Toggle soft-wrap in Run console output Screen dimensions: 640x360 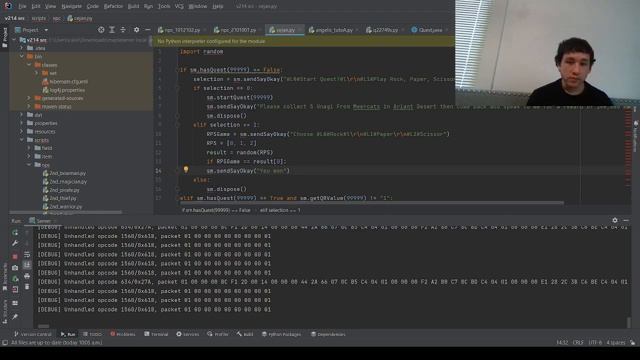(27, 255)
